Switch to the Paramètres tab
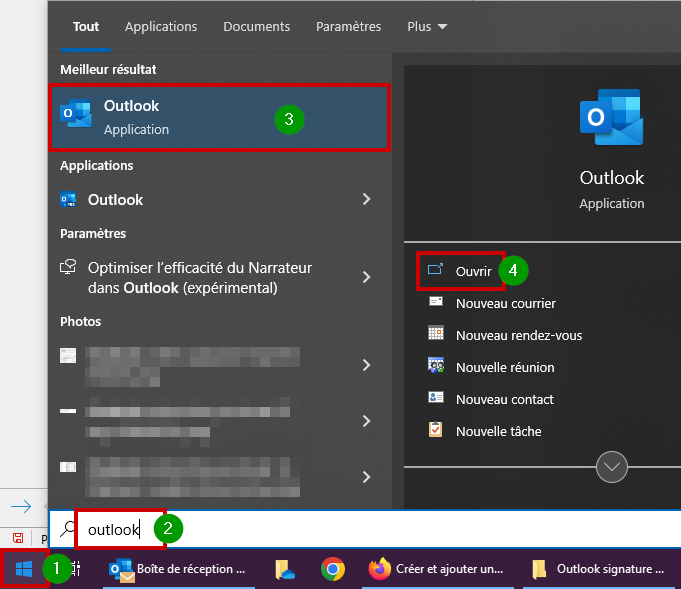The image size is (681, 589). point(348,26)
